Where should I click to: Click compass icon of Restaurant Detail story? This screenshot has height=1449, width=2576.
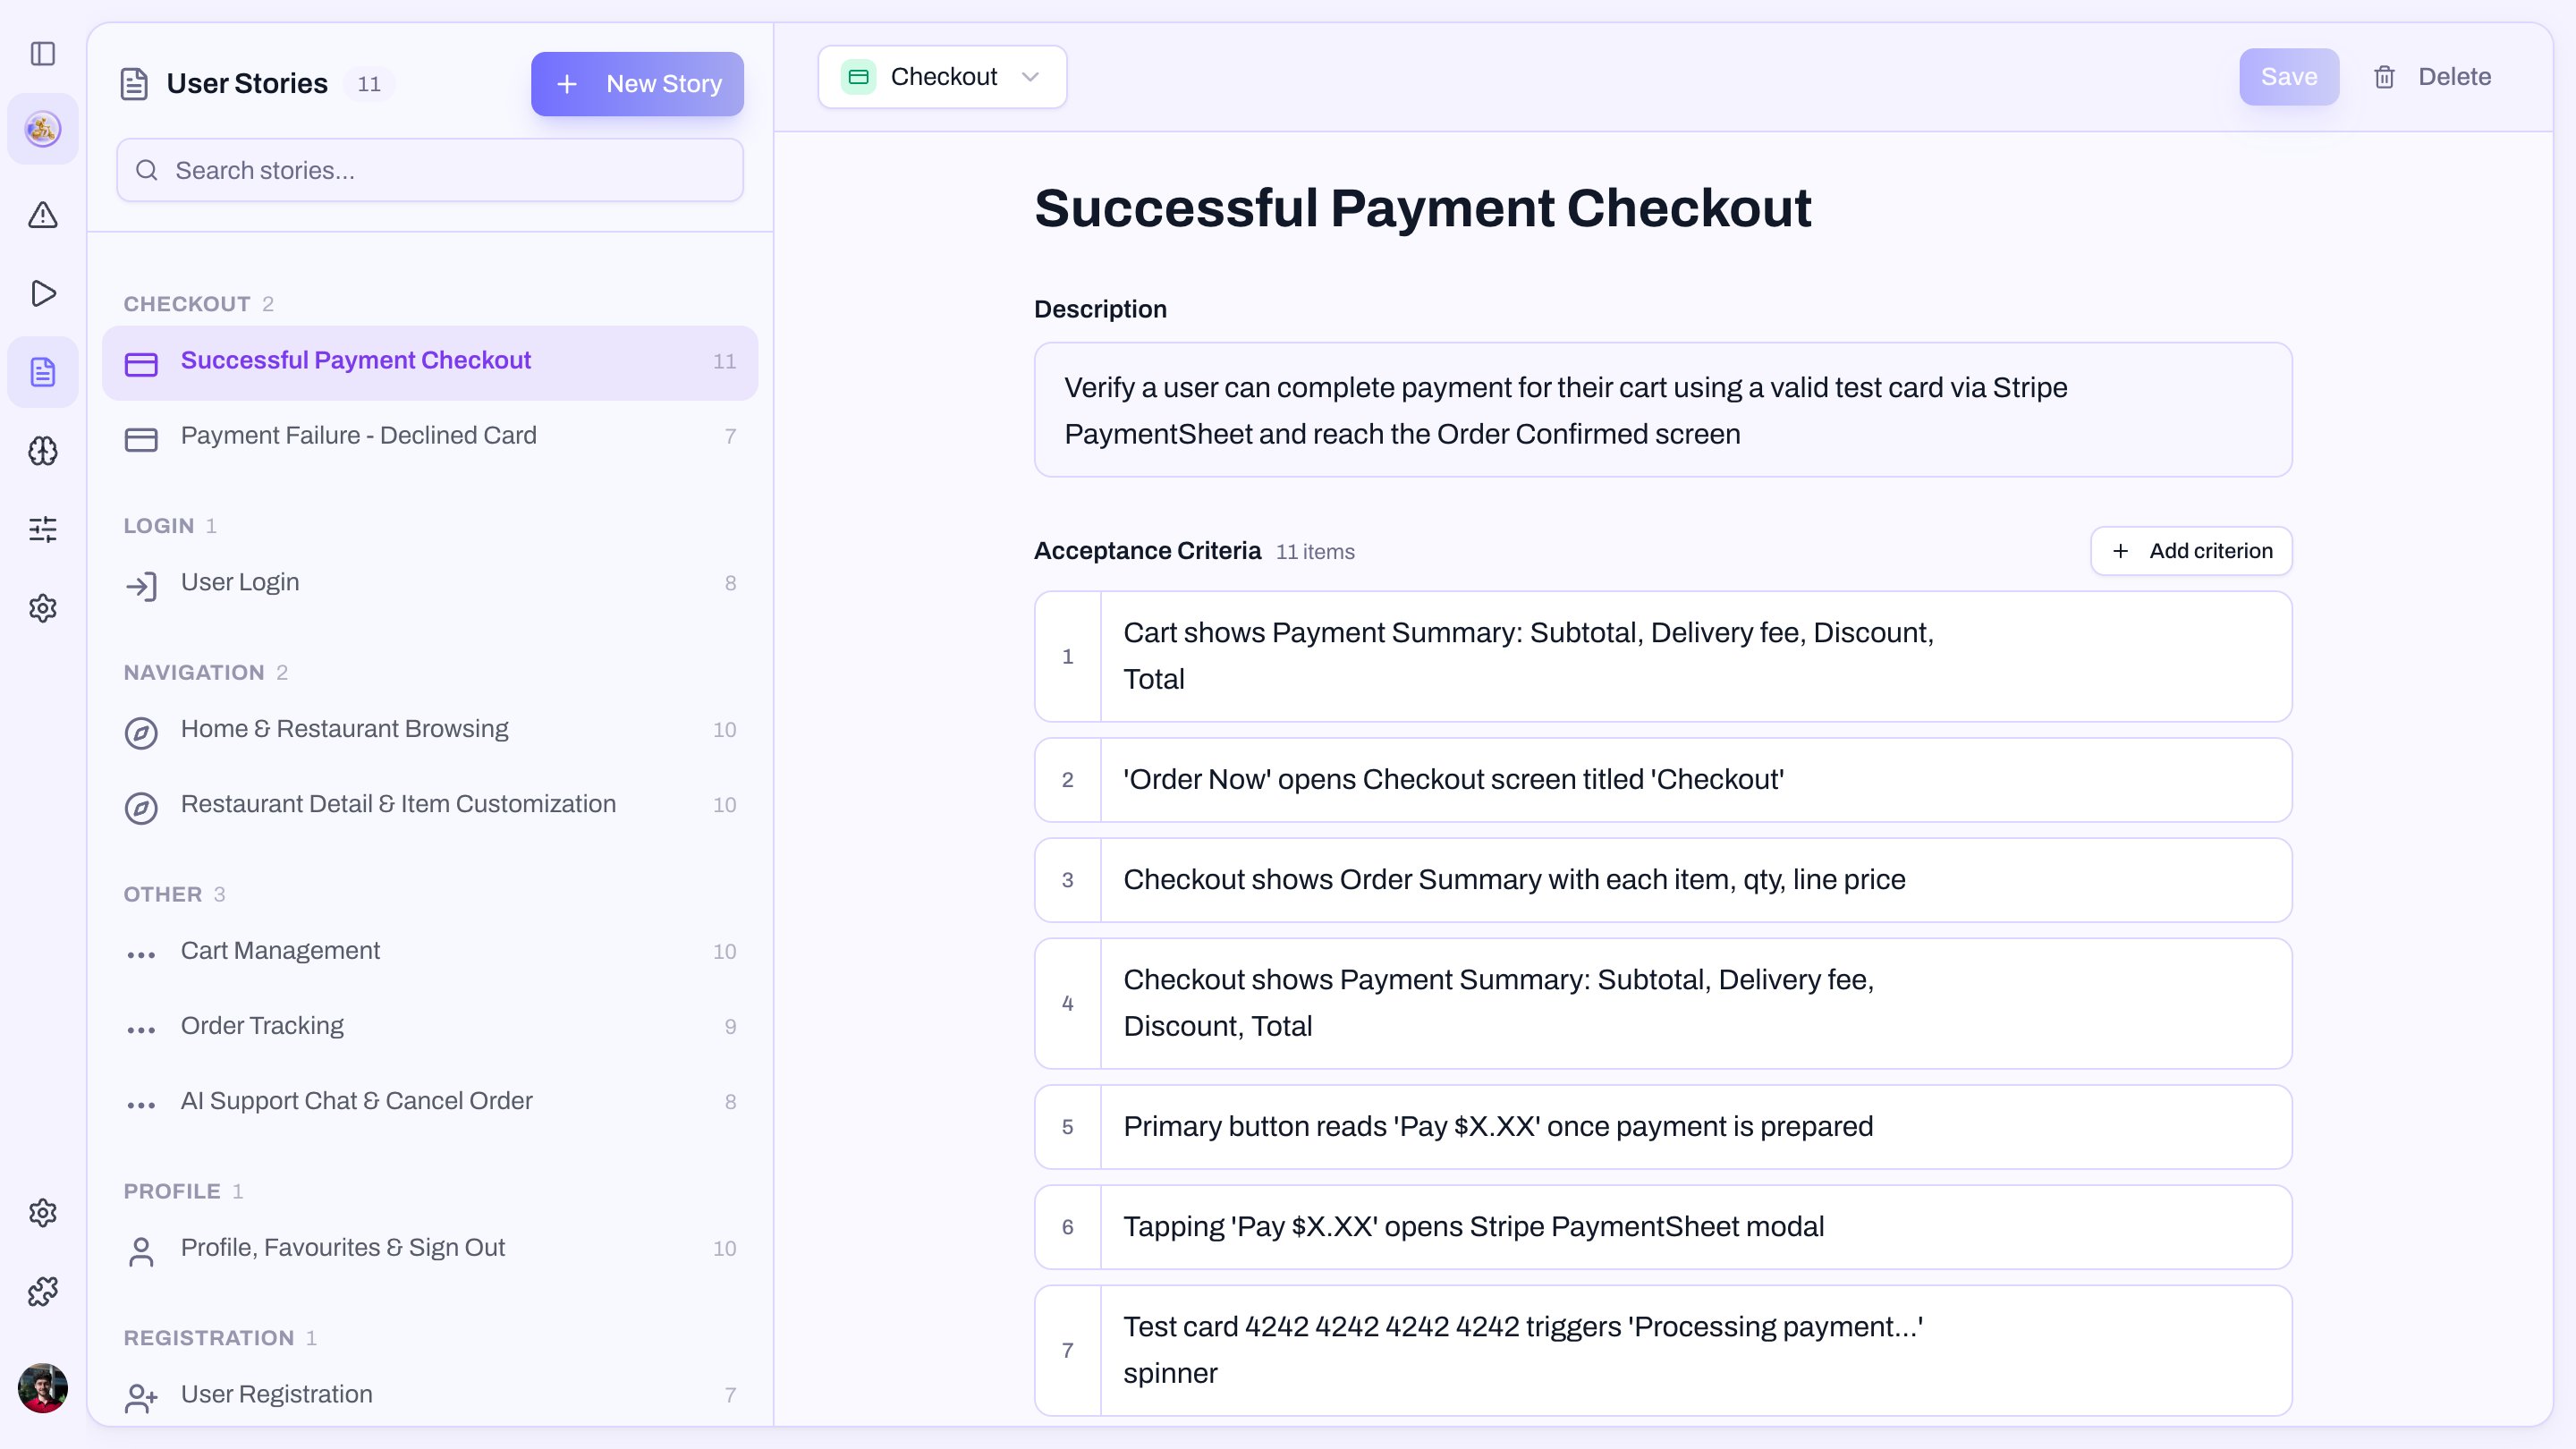141,808
